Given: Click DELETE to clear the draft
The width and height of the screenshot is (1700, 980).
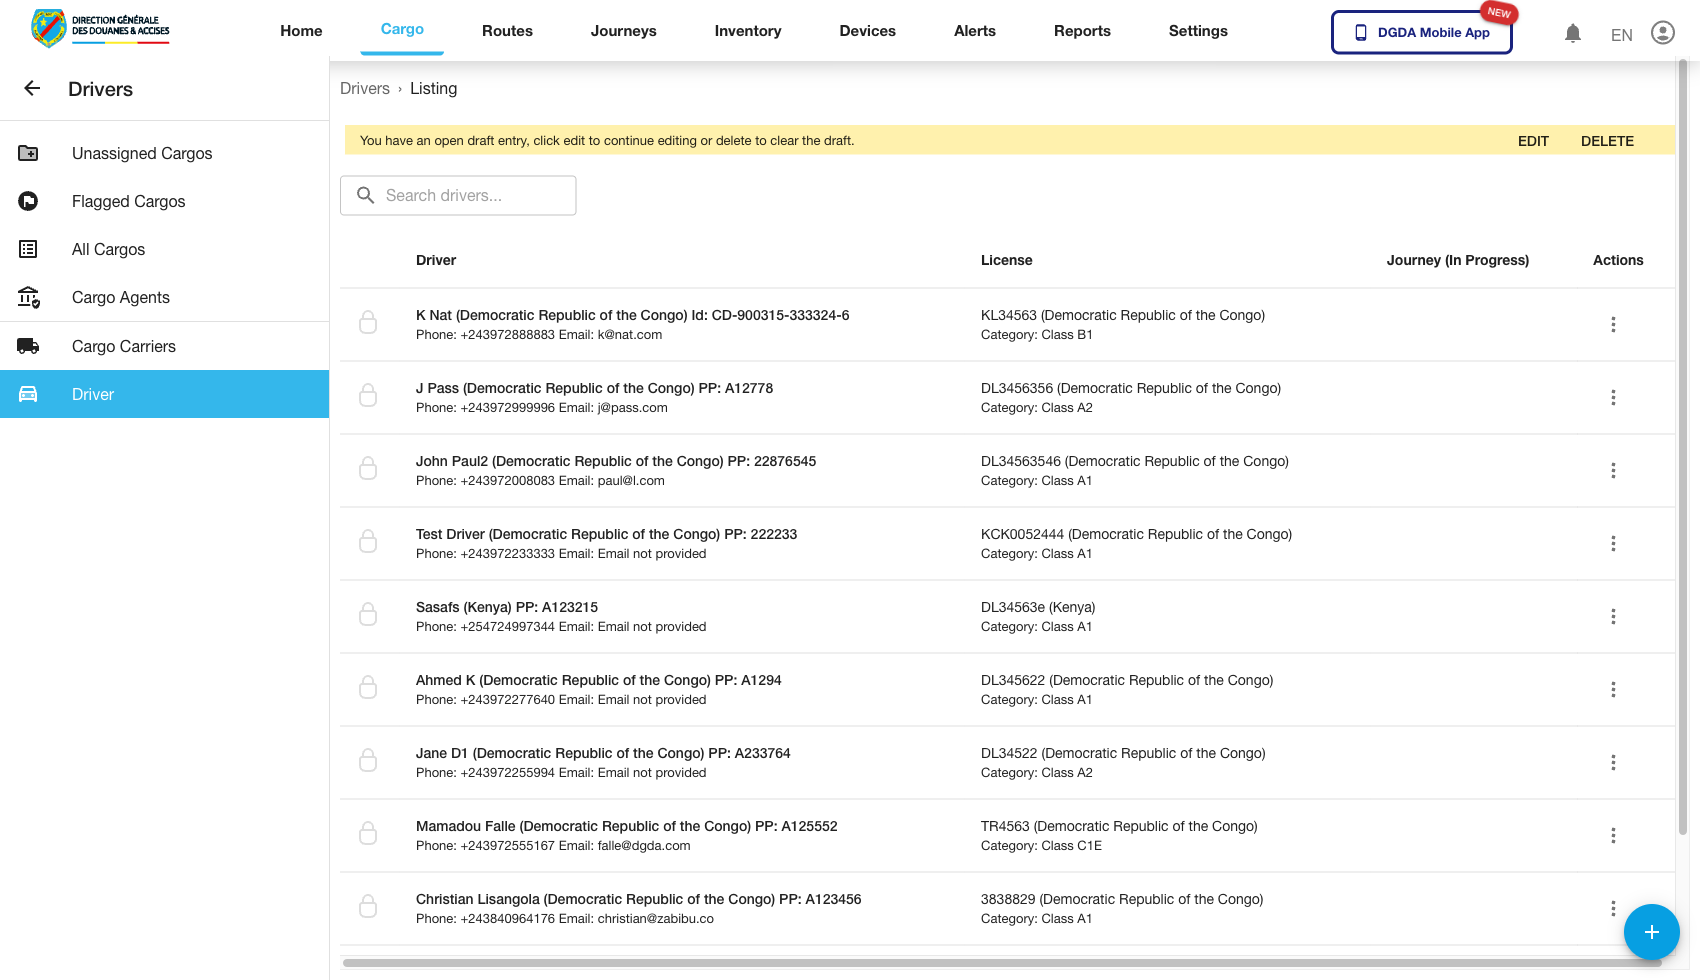Looking at the screenshot, I should 1606,141.
